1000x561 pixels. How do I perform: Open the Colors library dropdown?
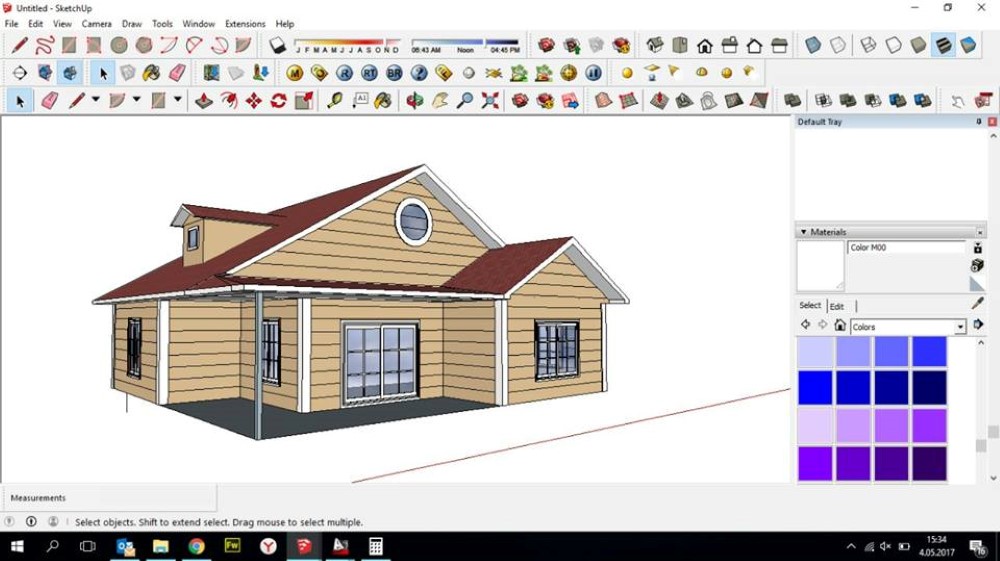click(961, 327)
